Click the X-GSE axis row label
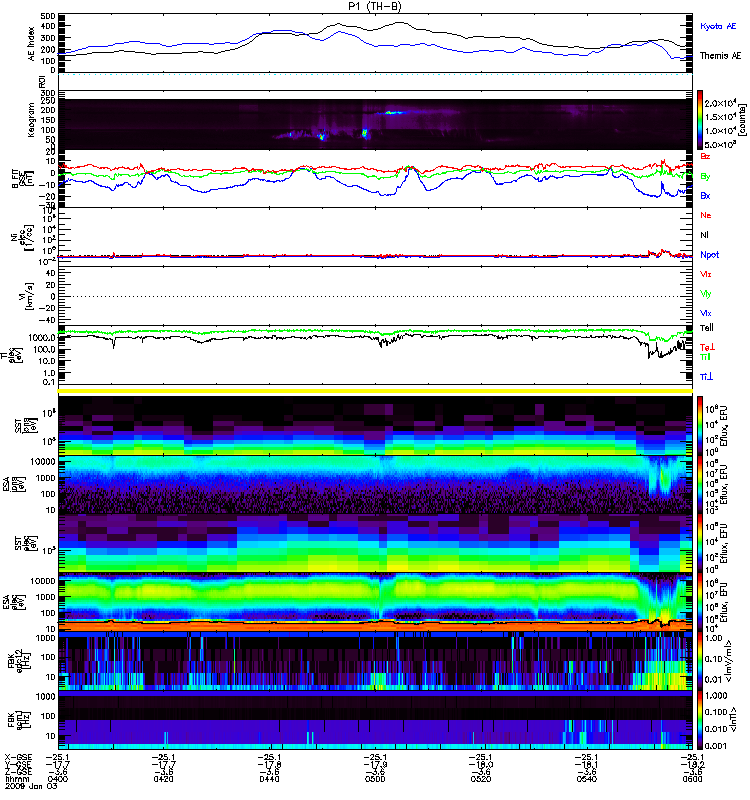The image size is (750, 800). point(18,757)
